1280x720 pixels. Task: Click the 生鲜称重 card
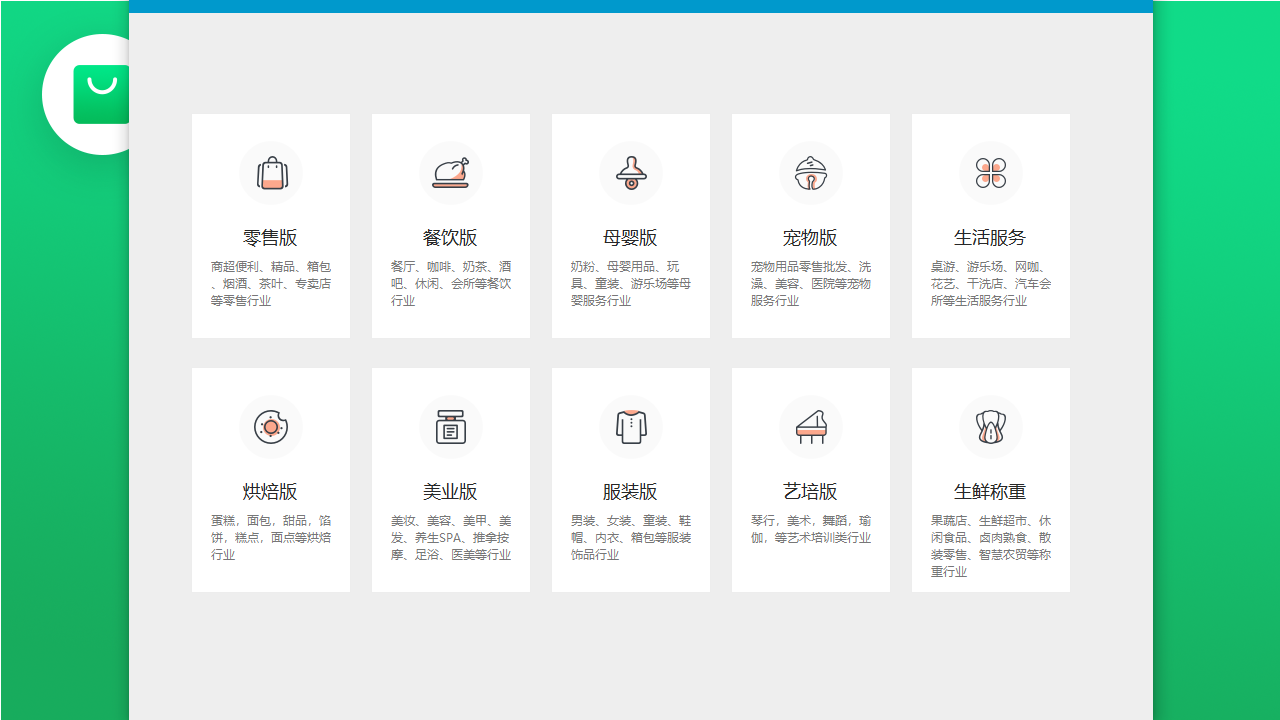click(x=990, y=479)
